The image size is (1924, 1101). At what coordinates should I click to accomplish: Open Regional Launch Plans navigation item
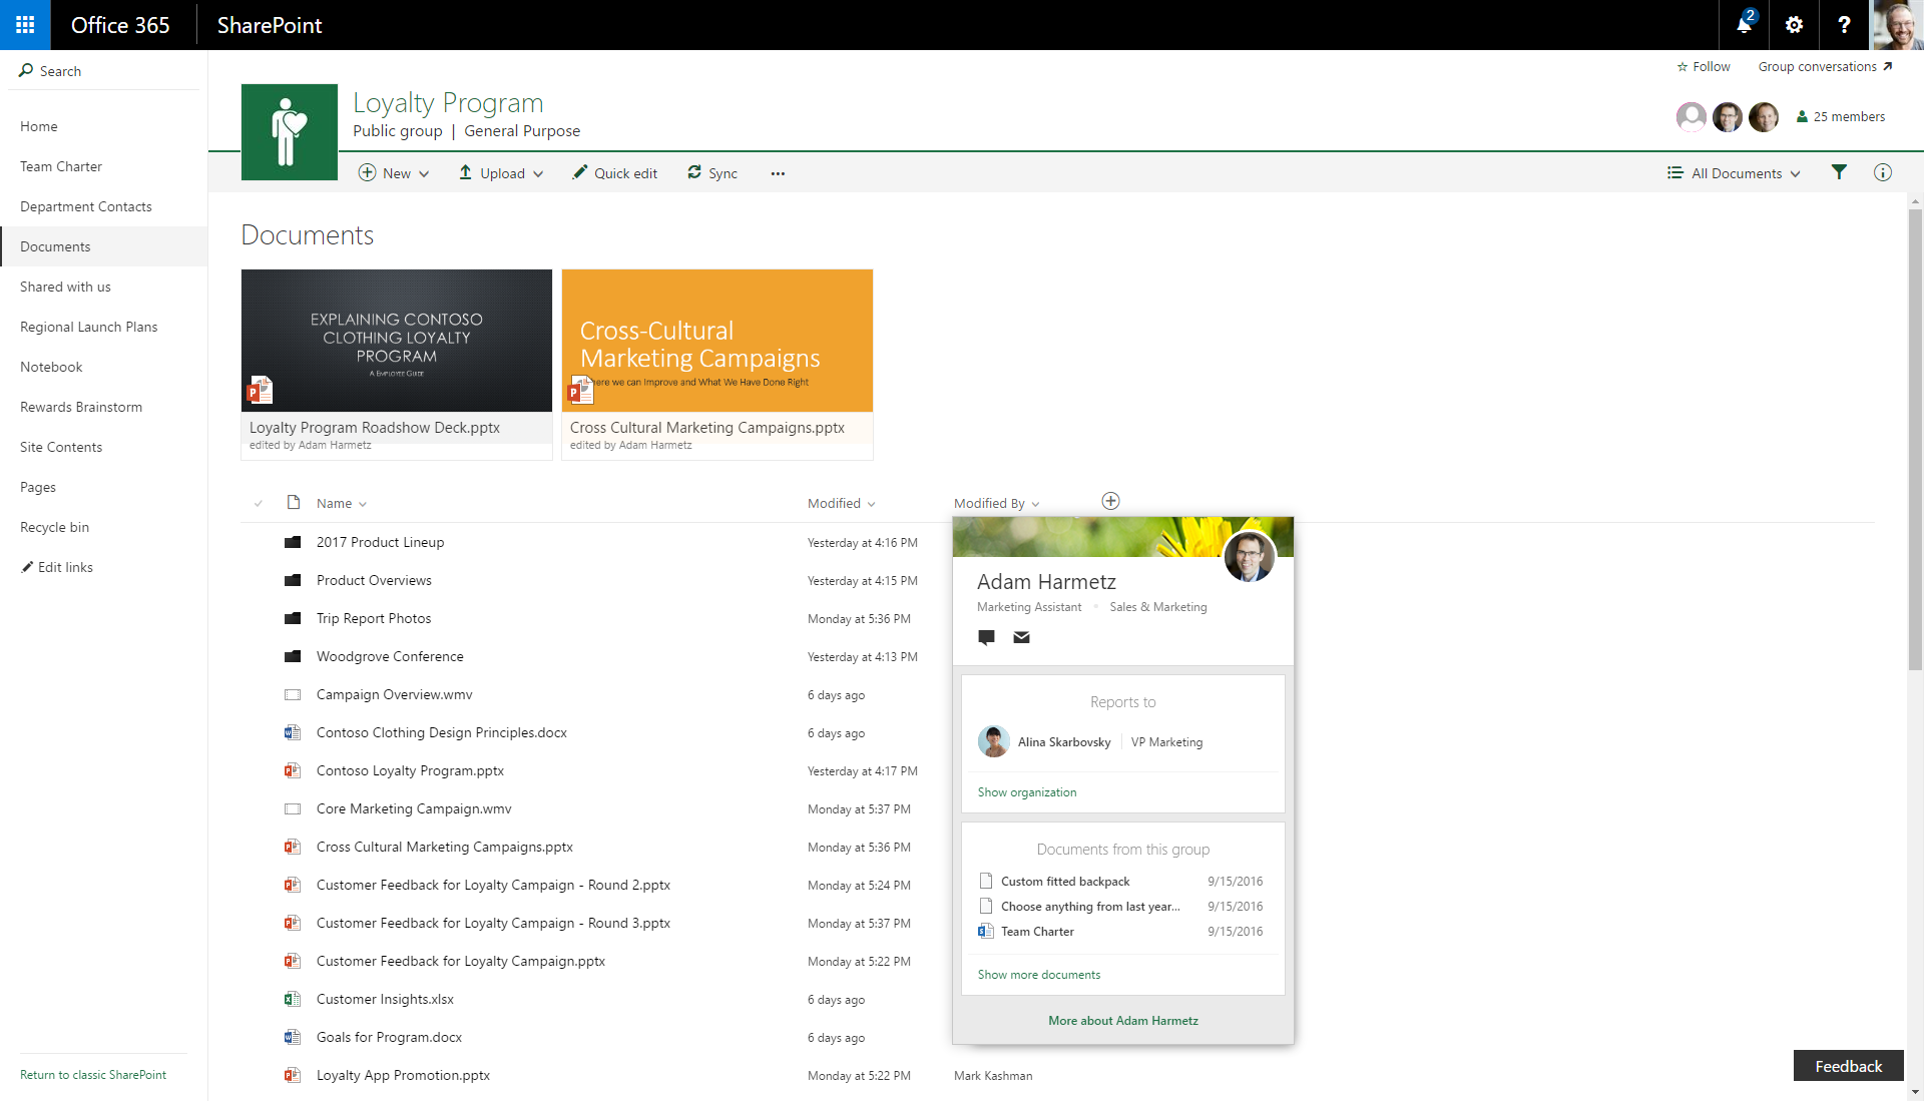89,326
